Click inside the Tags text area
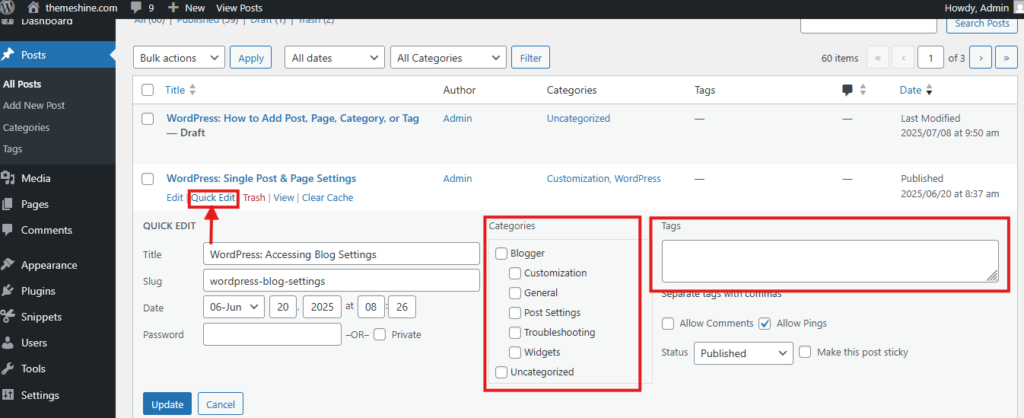Screen dimensions: 1024x418 [830, 261]
